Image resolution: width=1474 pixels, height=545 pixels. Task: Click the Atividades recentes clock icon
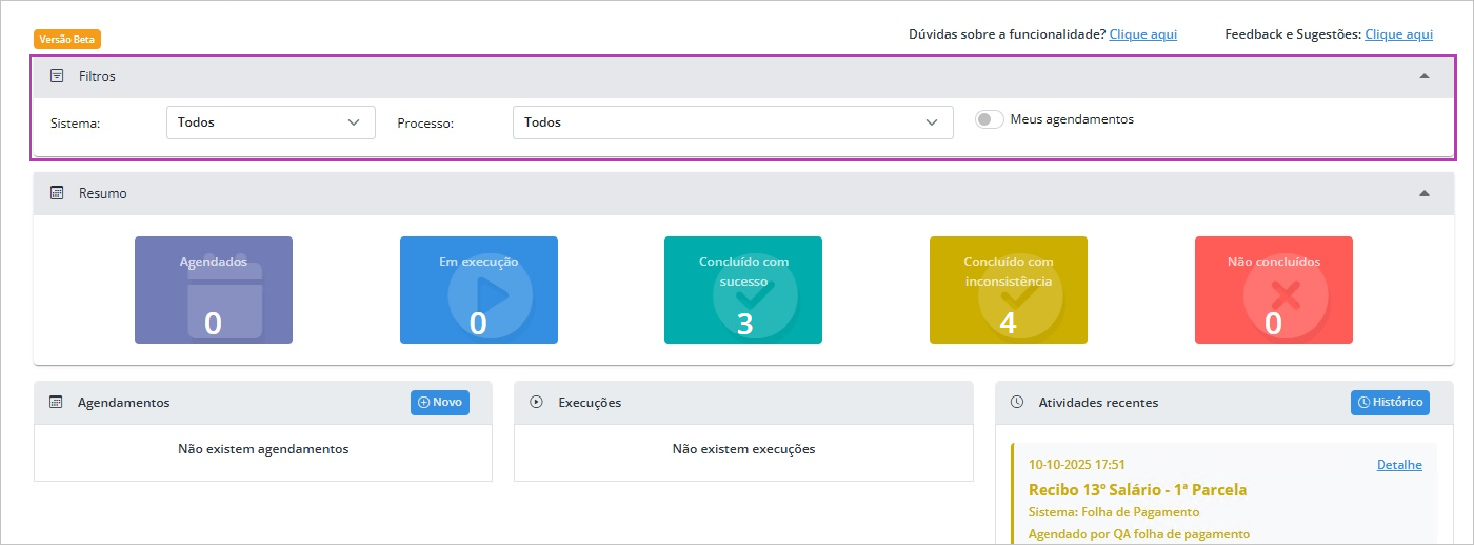(x=1017, y=402)
